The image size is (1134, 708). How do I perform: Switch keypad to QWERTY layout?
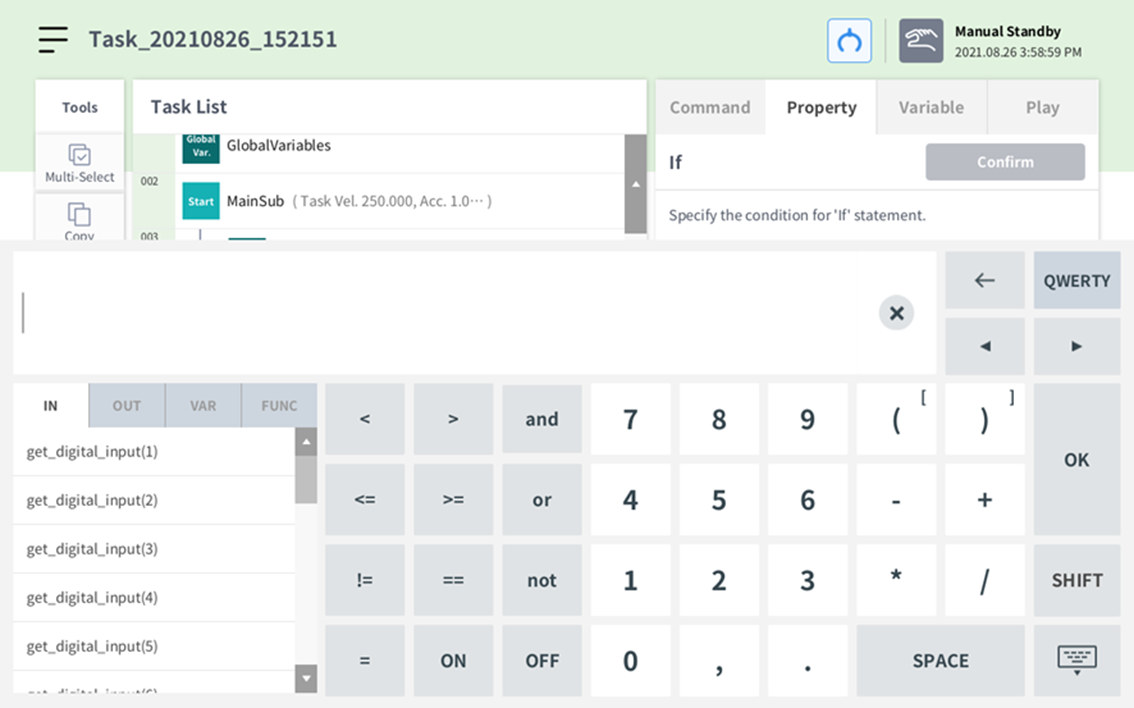[1076, 281]
